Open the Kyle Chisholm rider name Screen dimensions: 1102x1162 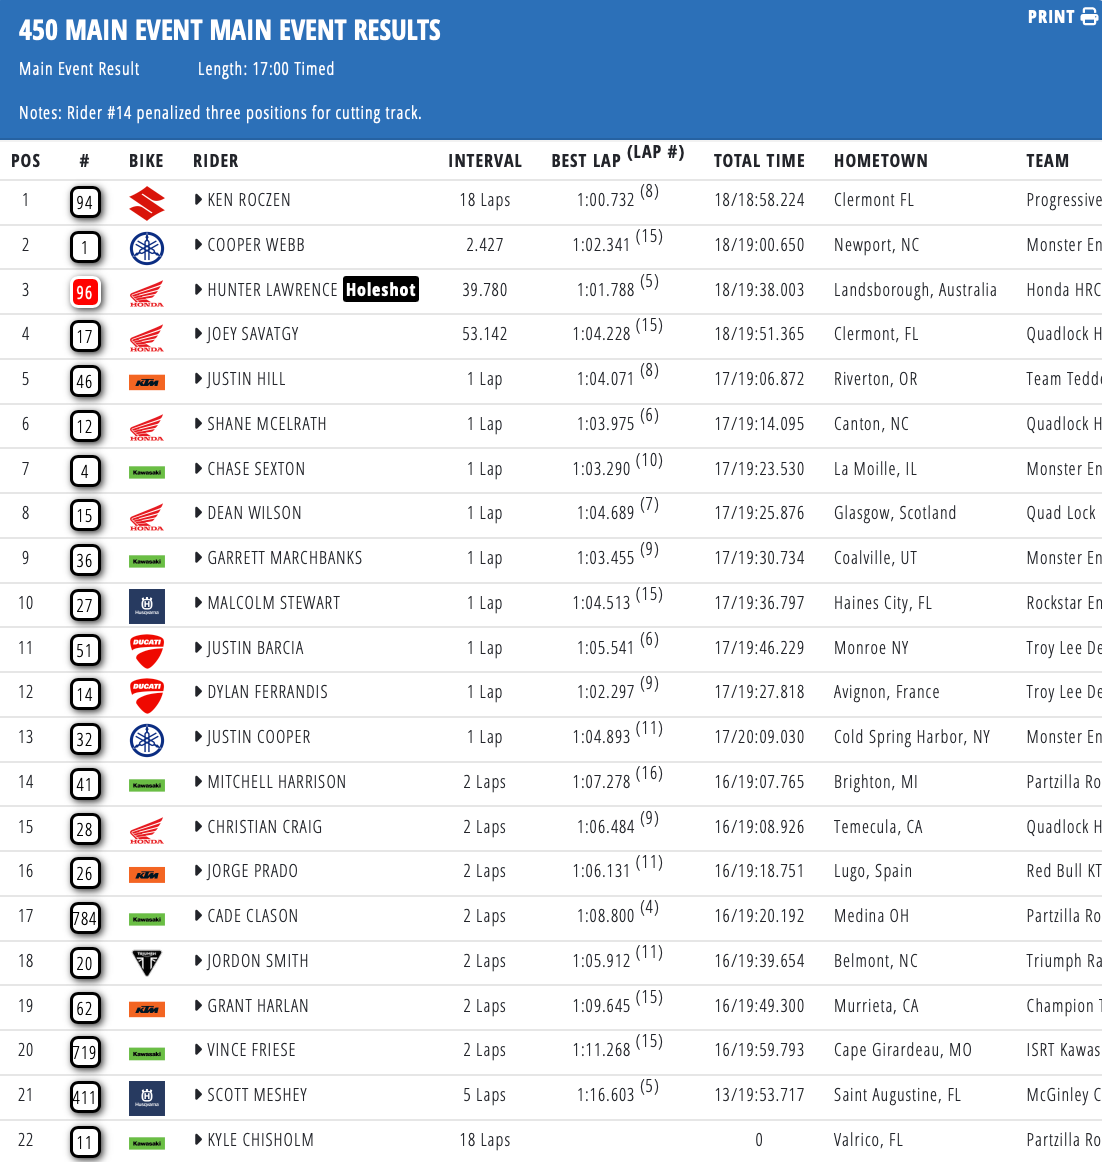(260, 1140)
